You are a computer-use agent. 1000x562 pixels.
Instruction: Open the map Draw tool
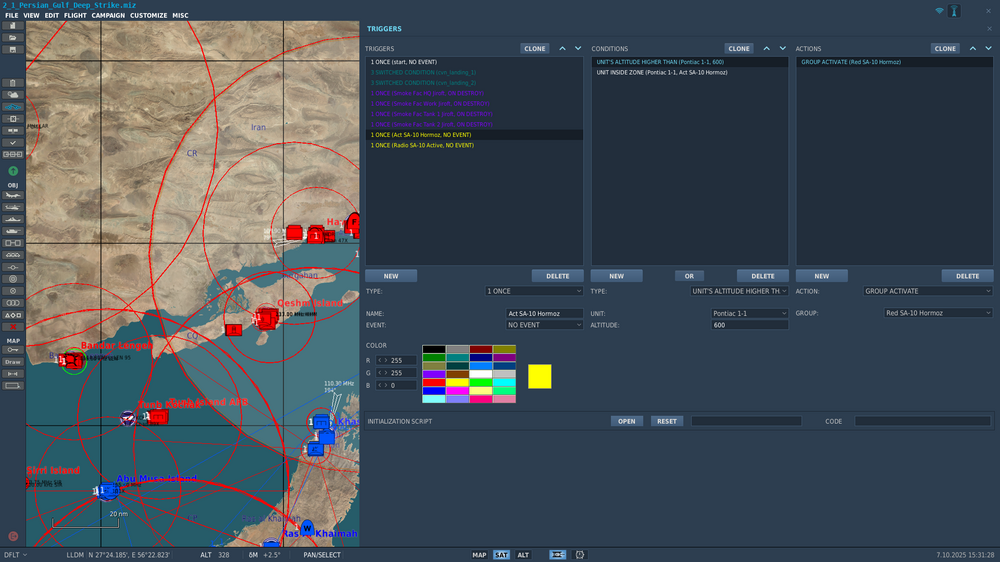click(13, 362)
